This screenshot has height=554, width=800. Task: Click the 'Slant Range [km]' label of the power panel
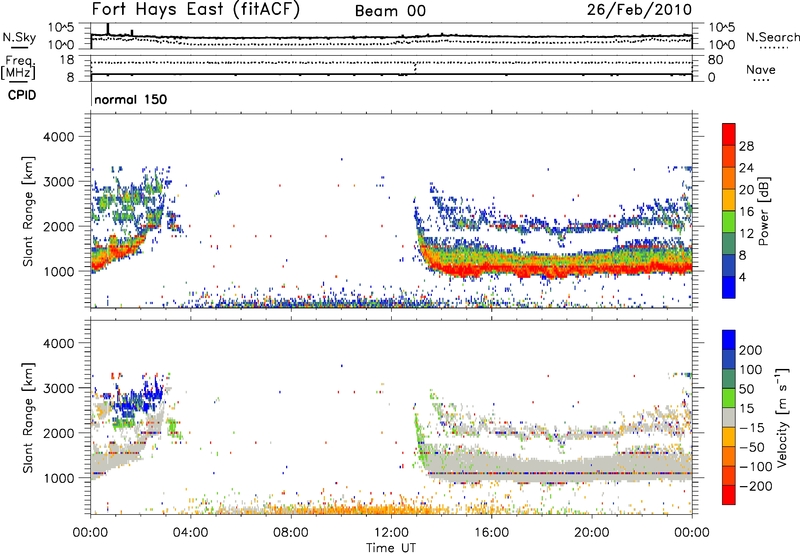tap(28, 211)
